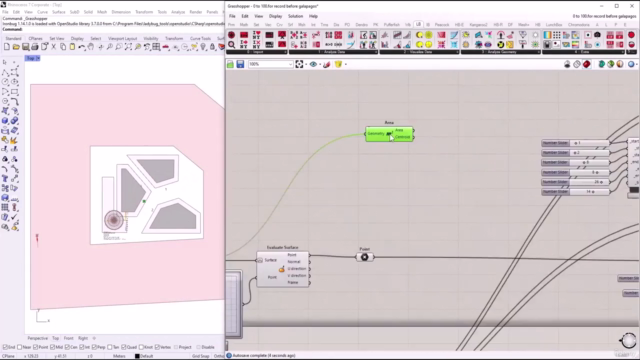Click the four-viewport layout icon in Rhino
The image size is (640, 360).
[x=156, y=47]
